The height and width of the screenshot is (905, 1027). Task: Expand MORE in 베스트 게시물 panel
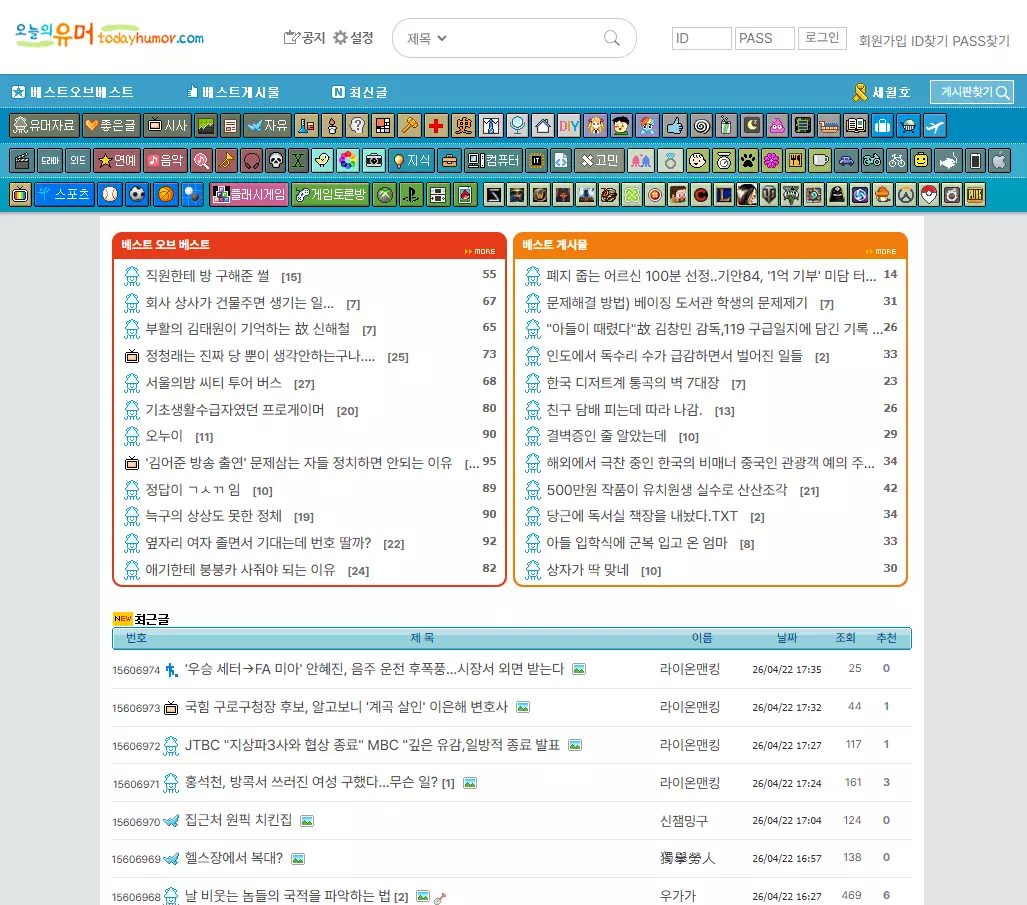881,251
